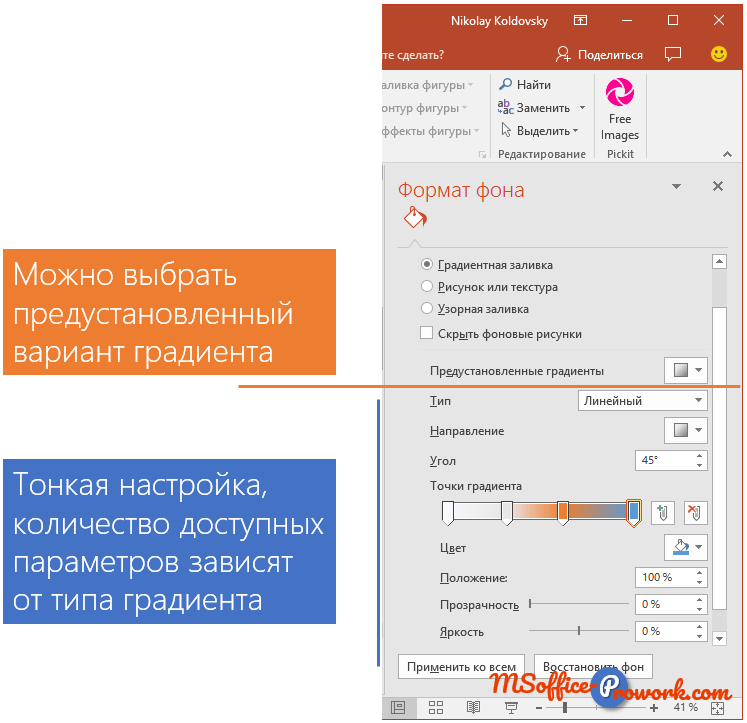Click the drawing group dialog launcher icon
This screenshot has width=747, height=723.
[482, 154]
